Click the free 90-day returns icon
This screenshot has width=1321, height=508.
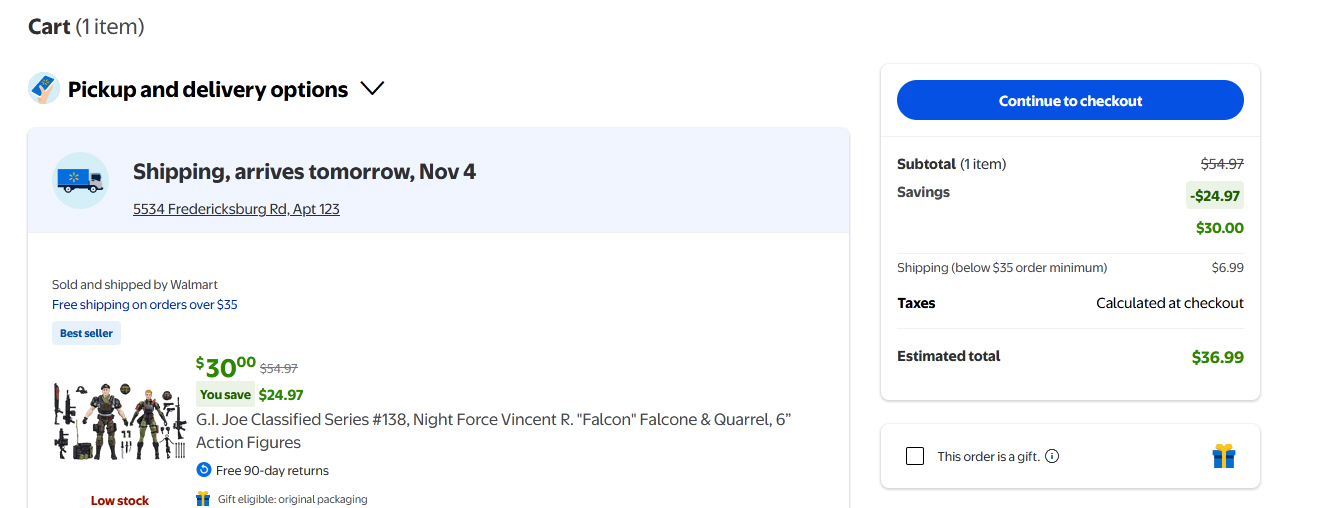point(204,470)
